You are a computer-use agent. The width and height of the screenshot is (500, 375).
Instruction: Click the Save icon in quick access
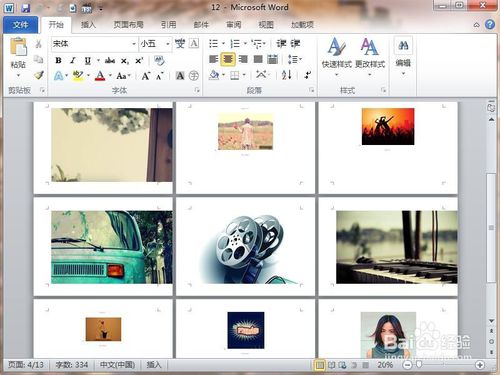(x=25, y=8)
